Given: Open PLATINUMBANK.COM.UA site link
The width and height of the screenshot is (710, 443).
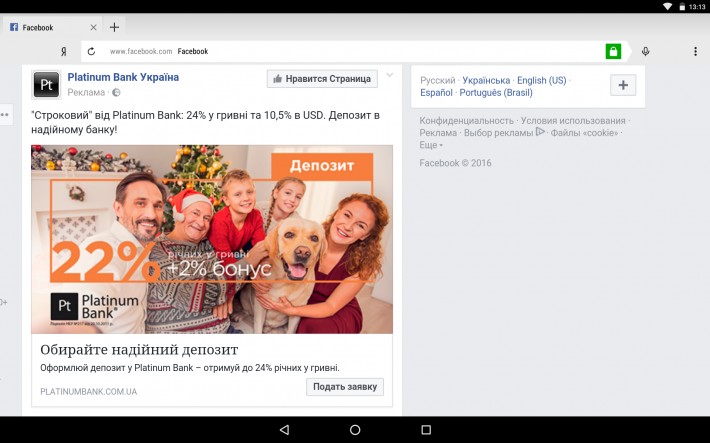Looking at the screenshot, I should [89, 391].
